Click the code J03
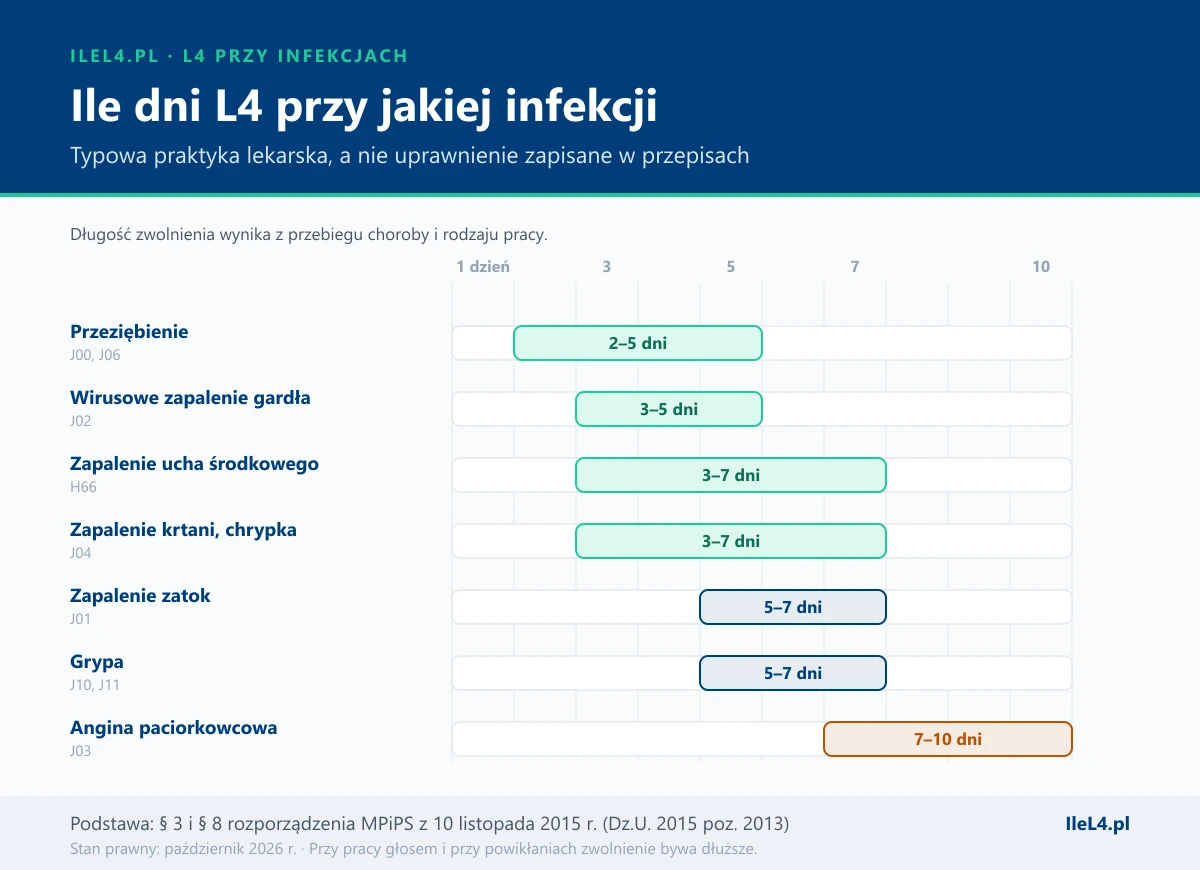Image resolution: width=1200 pixels, height=870 pixels. click(81, 751)
